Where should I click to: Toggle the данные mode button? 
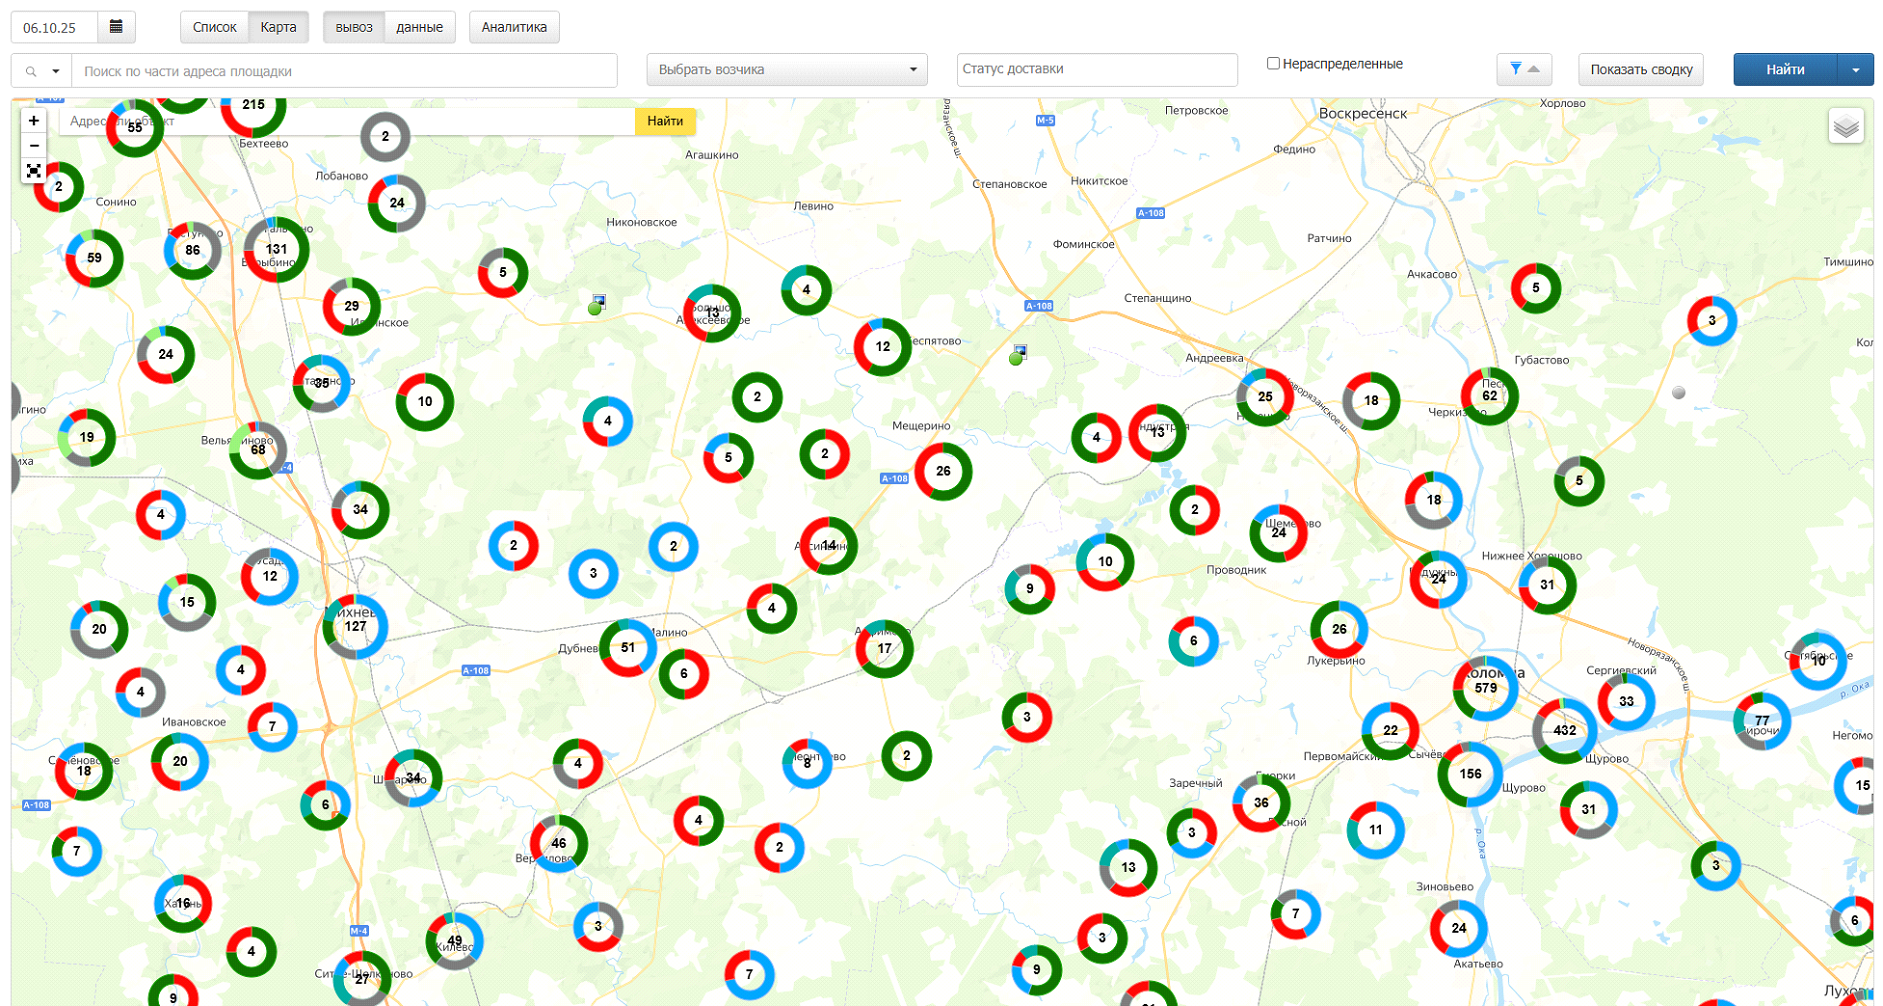(x=419, y=27)
